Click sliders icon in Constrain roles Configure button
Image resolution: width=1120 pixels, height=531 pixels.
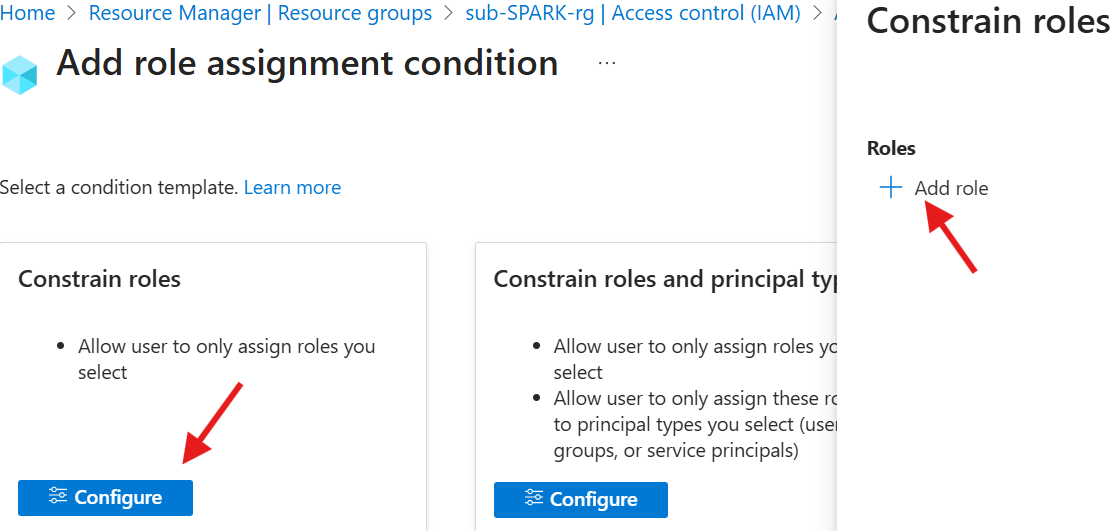[x=58, y=497]
